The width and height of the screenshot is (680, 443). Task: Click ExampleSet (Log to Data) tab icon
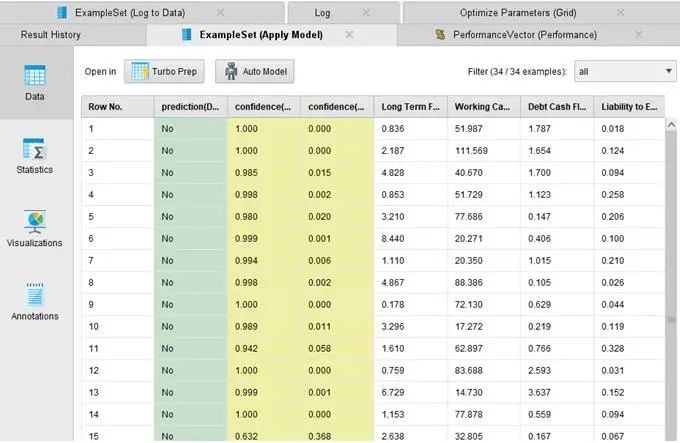tap(62, 13)
